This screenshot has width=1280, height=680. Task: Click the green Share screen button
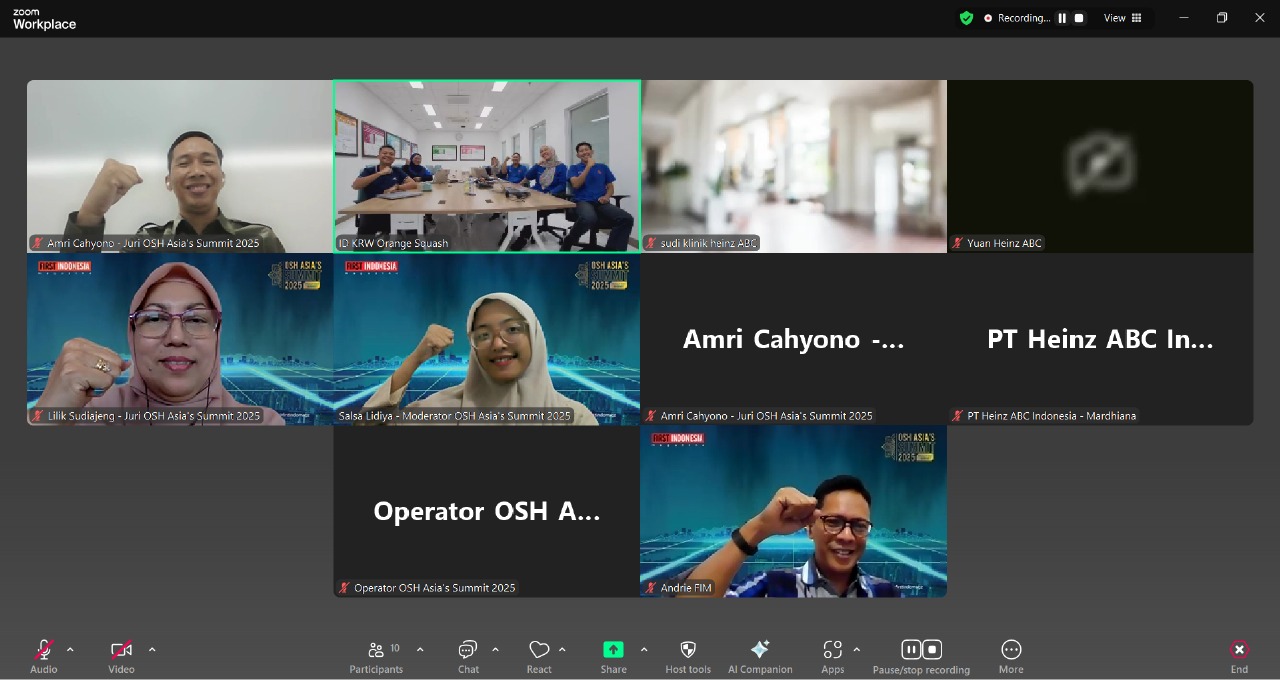[x=613, y=650]
